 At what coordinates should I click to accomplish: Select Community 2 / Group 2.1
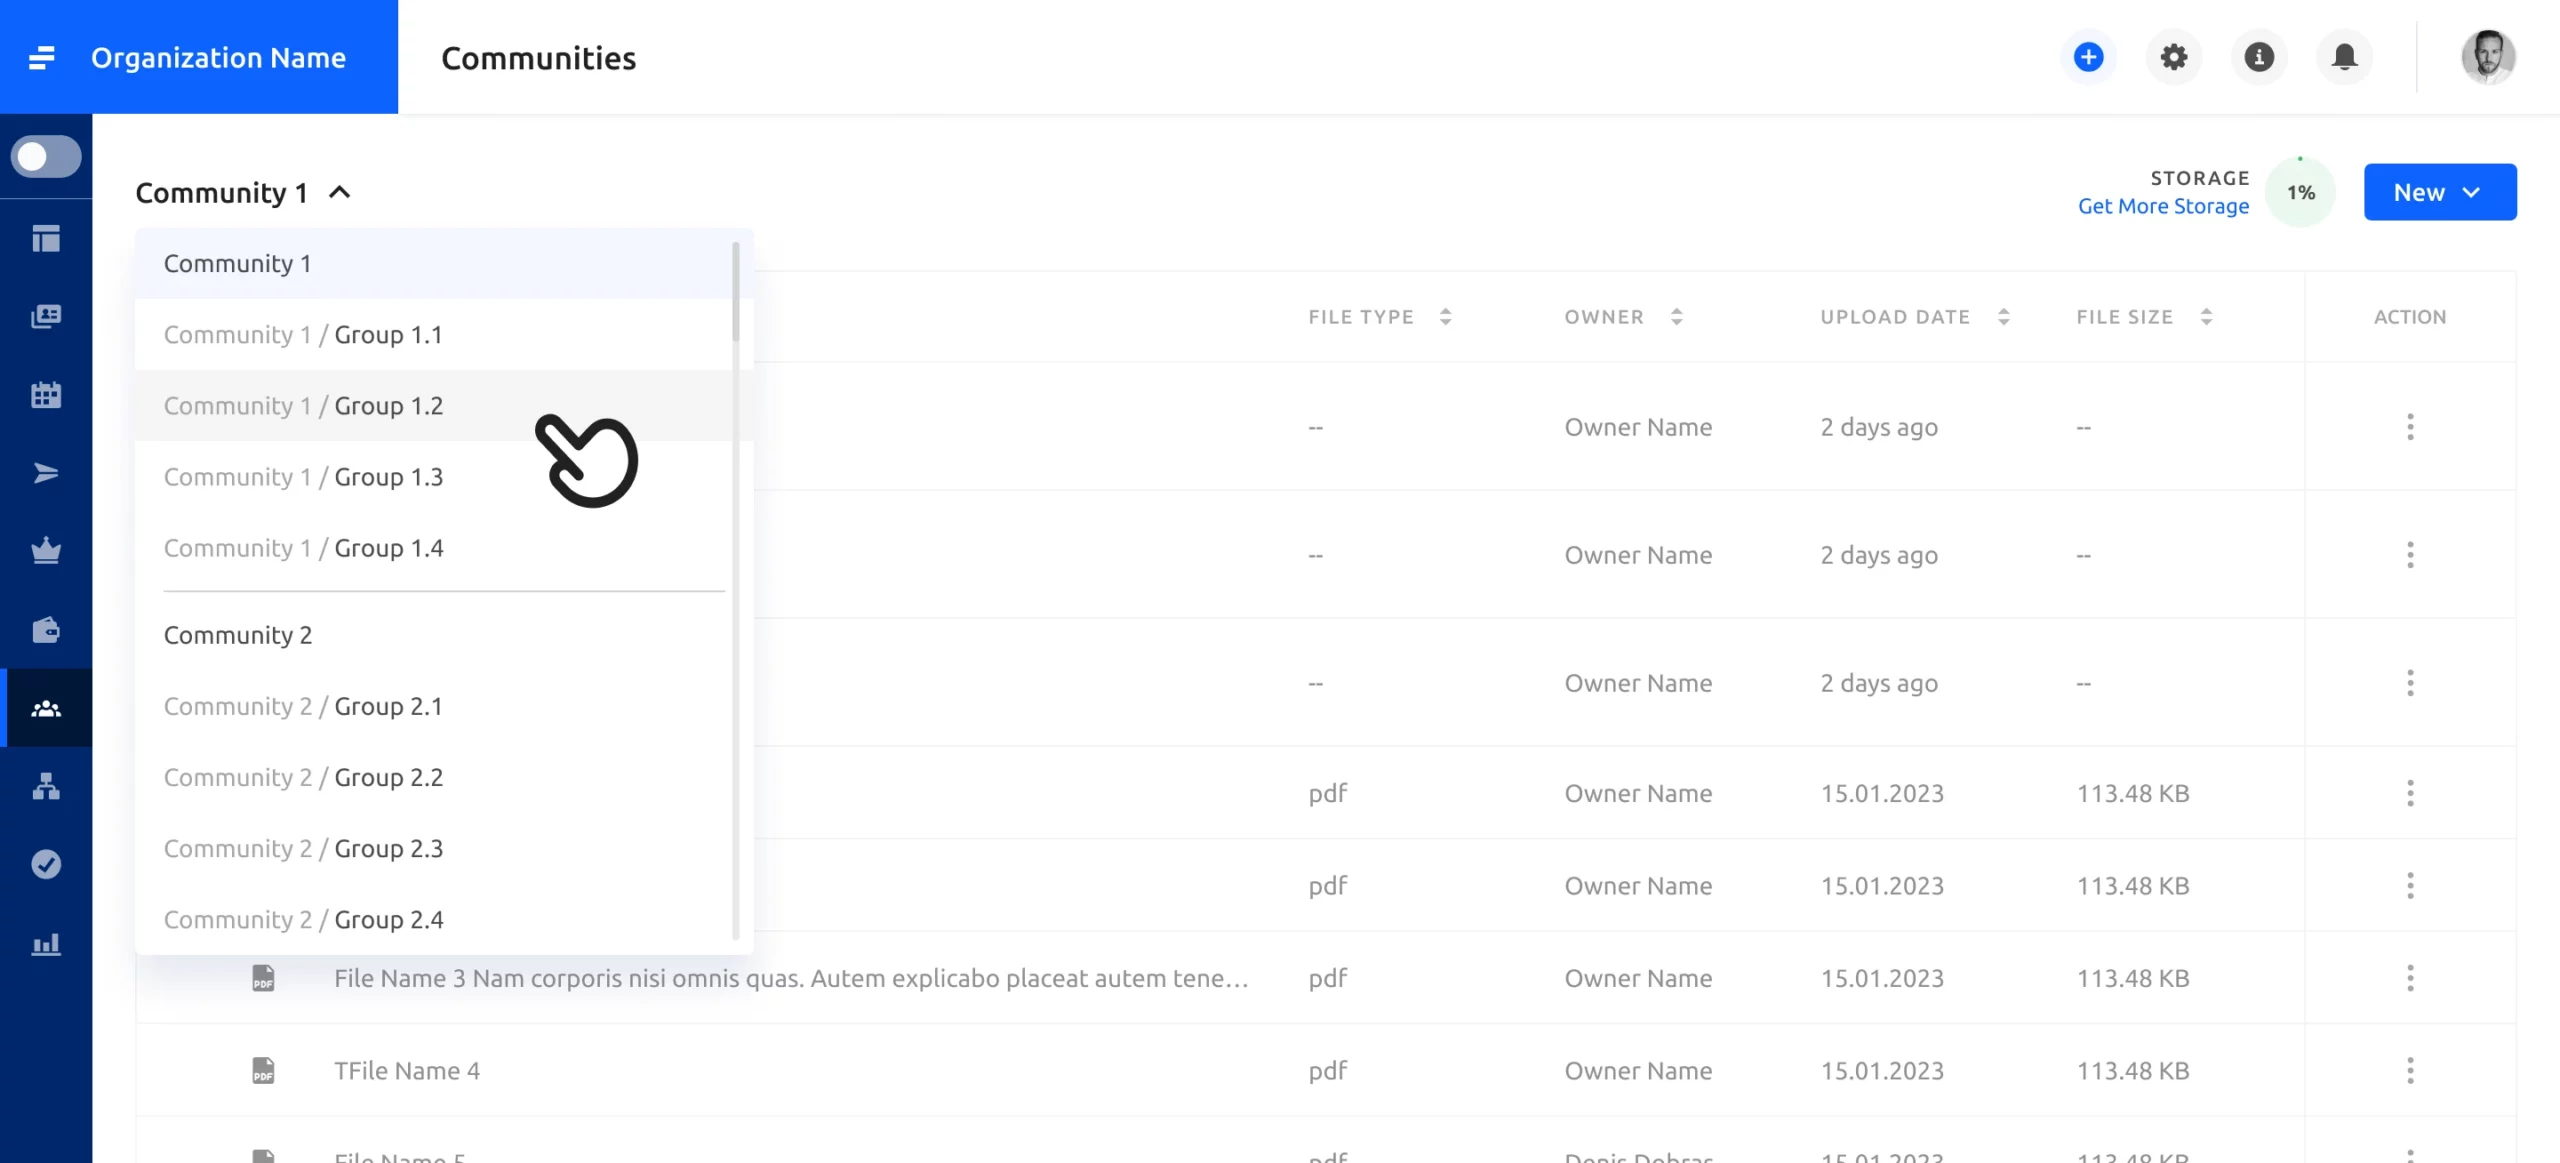tap(434, 706)
